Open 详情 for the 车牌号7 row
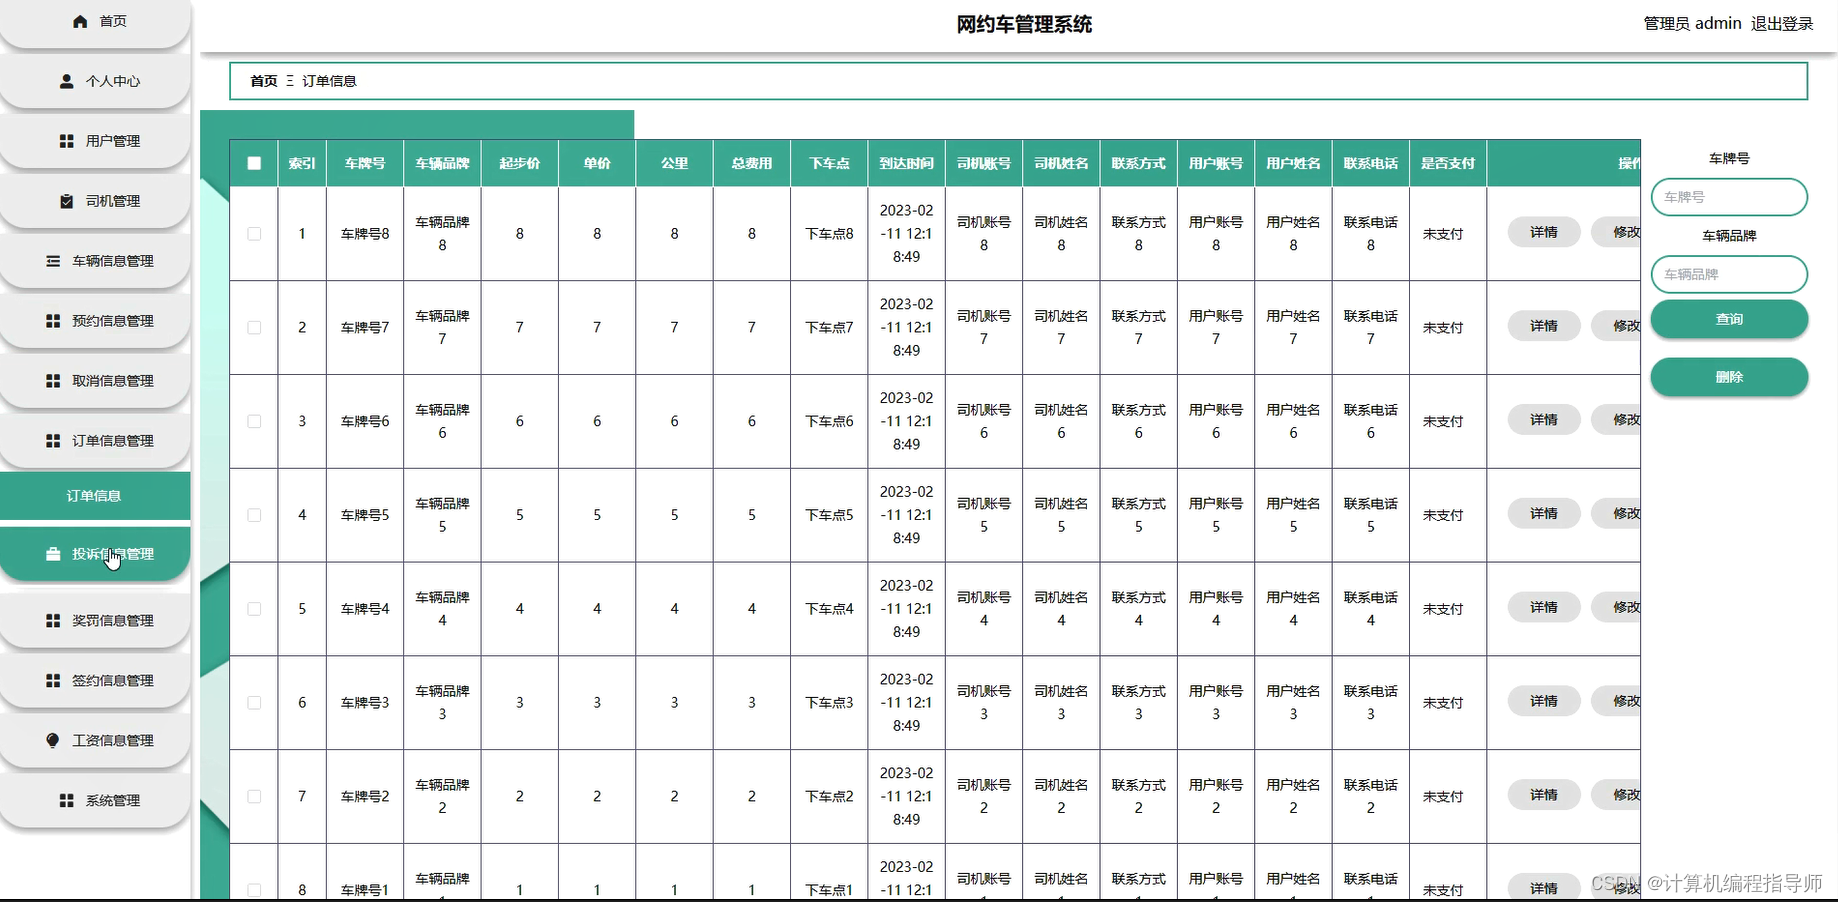Screen dimensions: 1838x902 pos(1544,326)
